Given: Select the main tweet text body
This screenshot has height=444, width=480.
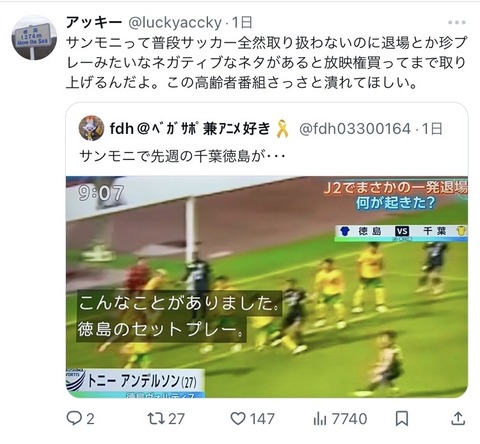Looking at the screenshot, I should pos(267,62).
